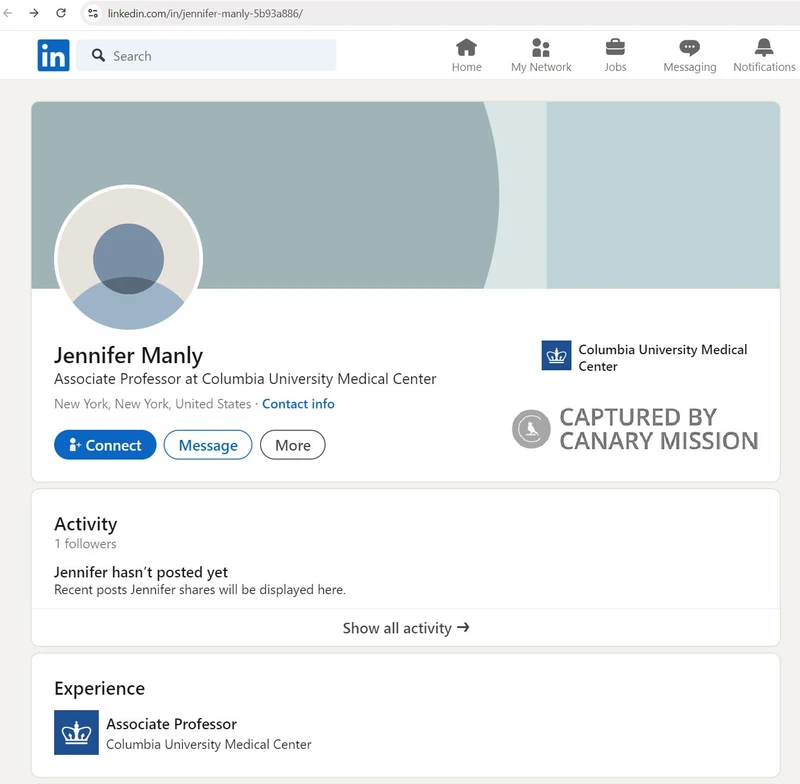
Task: Open the My Network people icon
Action: click(541, 47)
